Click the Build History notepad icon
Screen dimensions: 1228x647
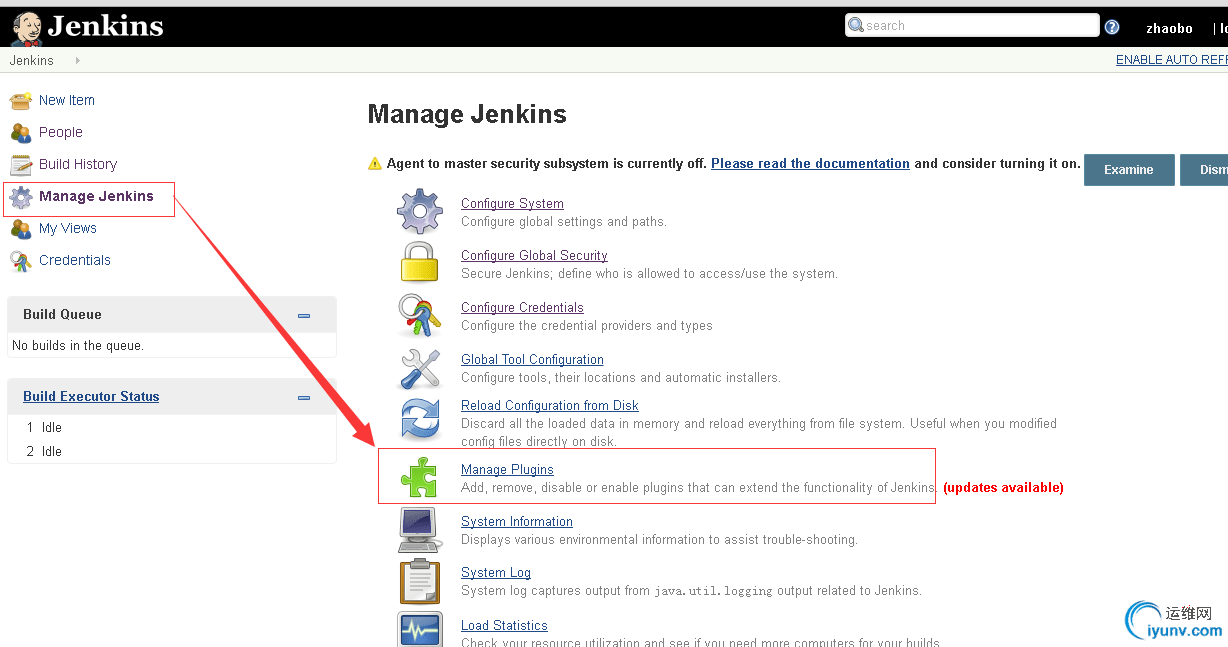point(21,164)
